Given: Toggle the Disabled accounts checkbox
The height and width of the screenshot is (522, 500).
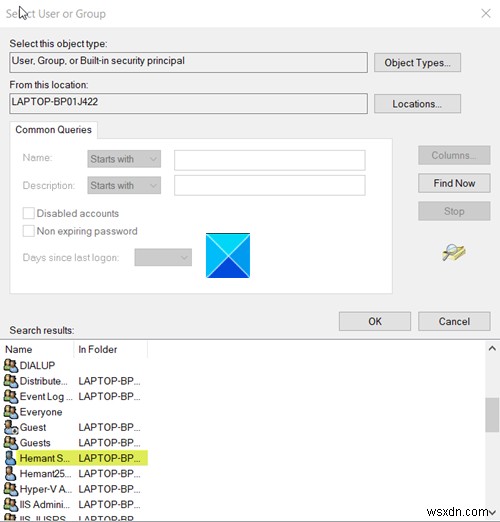Looking at the screenshot, I should [x=28, y=213].
